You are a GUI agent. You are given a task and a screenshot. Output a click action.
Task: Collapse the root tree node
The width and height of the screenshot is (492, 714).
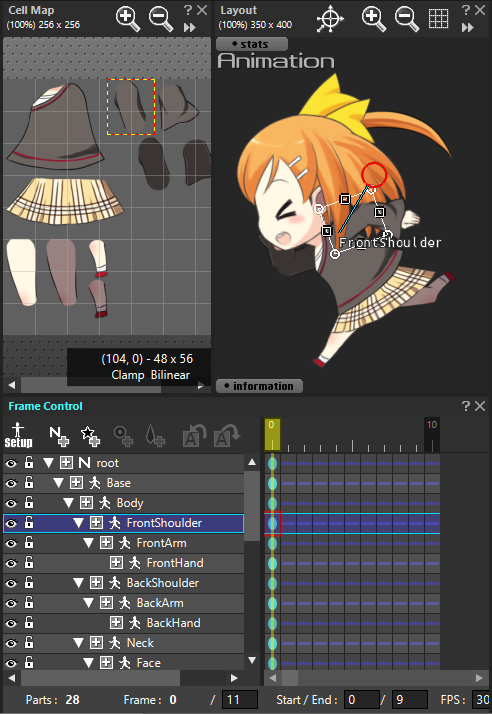(x=49, y=463)
